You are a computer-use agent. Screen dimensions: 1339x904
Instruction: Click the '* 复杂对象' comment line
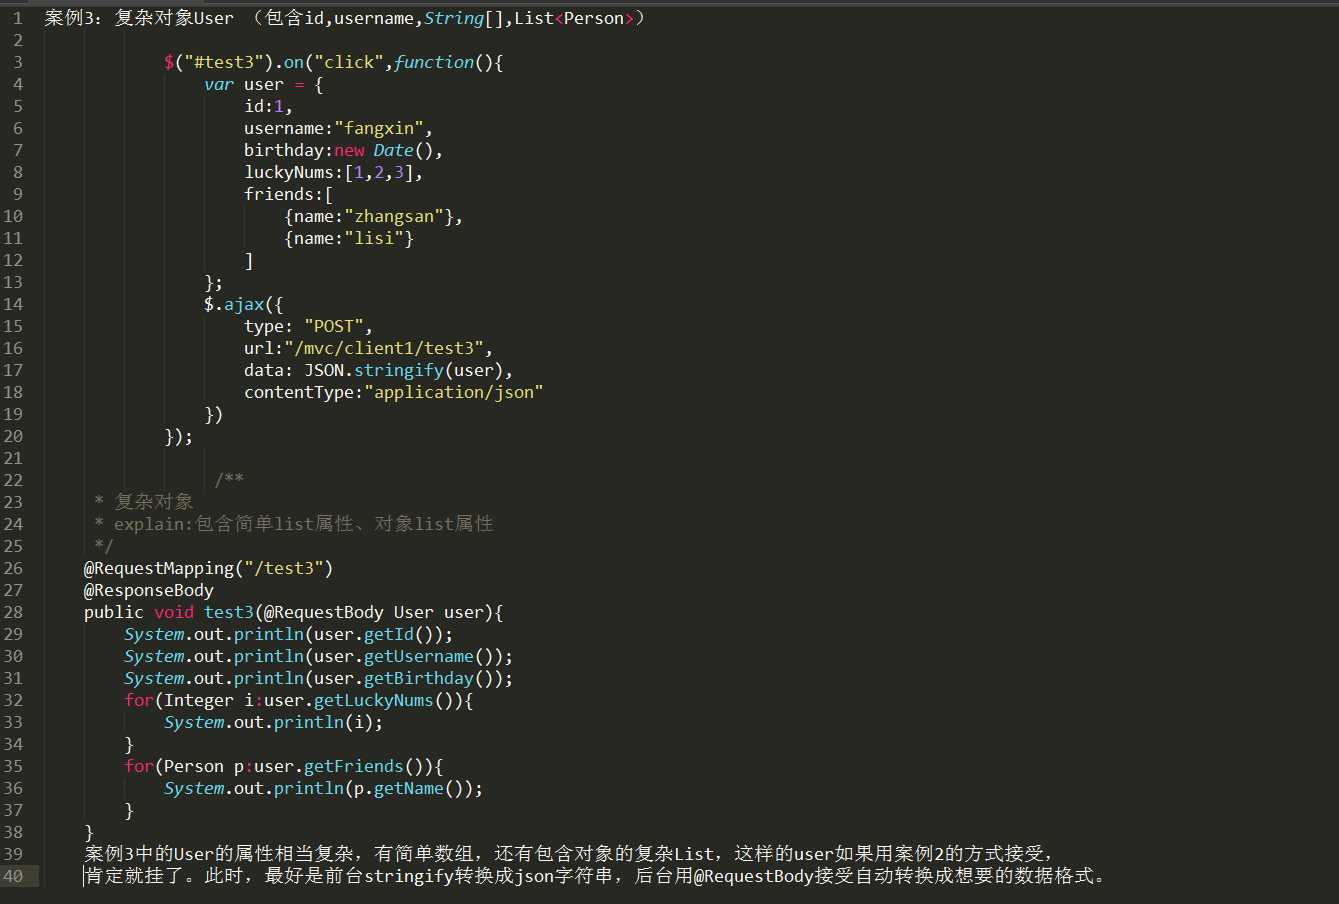click(x=143, y=502)
